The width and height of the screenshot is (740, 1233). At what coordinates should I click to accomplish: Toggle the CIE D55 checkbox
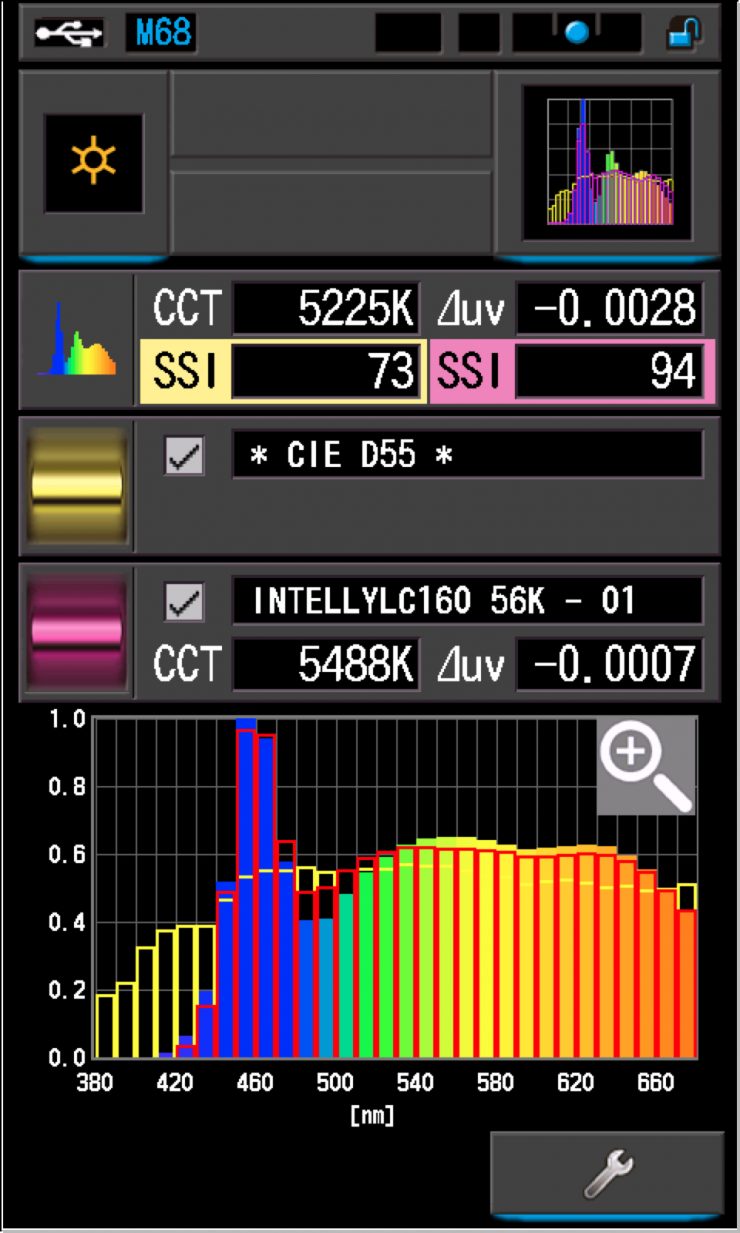point(185,456)
